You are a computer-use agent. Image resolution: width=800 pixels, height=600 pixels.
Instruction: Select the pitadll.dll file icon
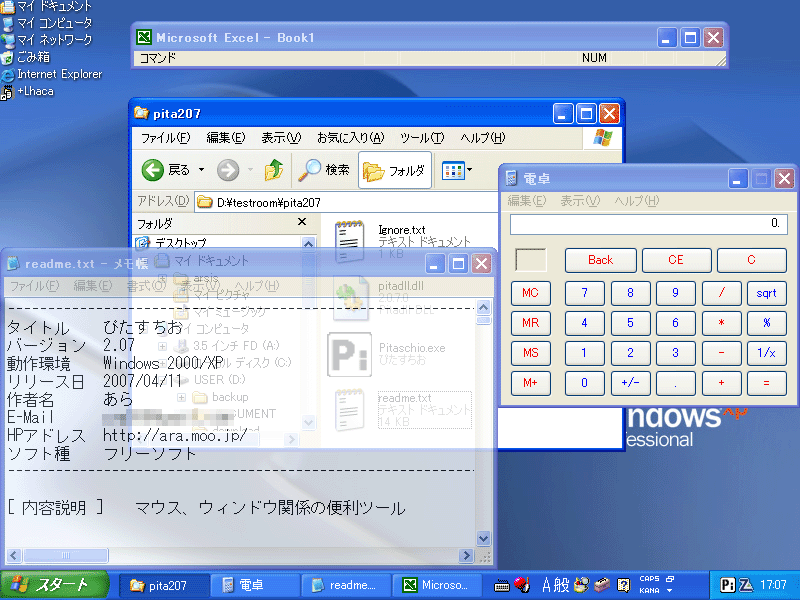tap(351, 297)
